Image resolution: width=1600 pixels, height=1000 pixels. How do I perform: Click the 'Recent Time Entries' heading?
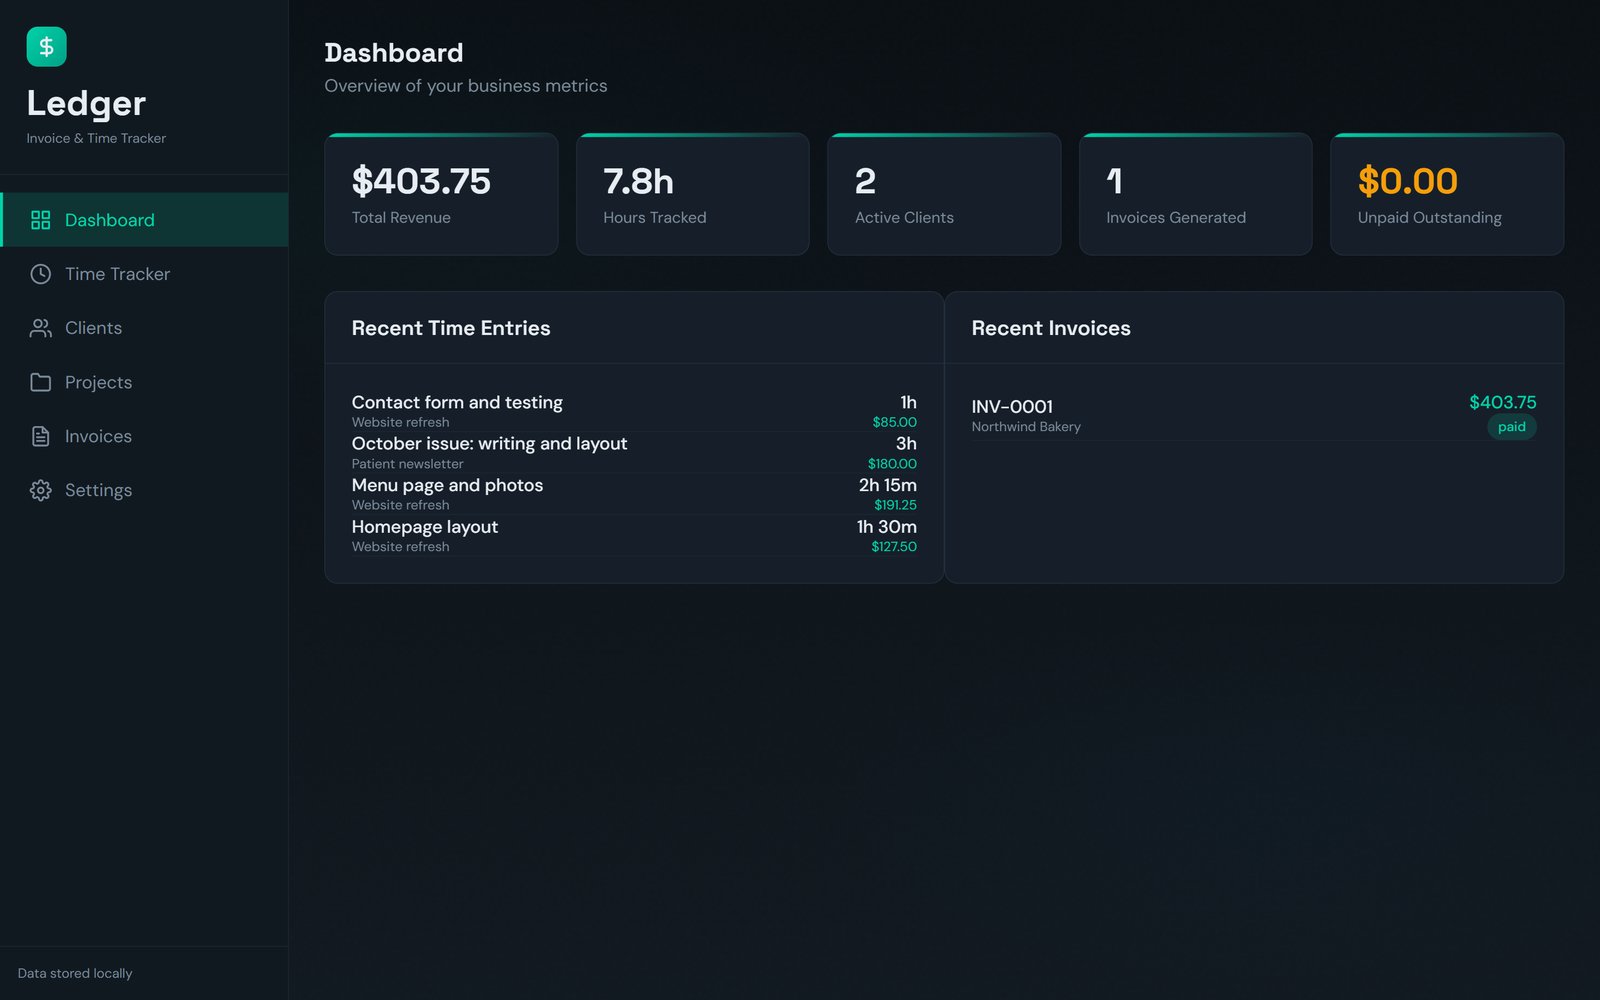[451, 328]
